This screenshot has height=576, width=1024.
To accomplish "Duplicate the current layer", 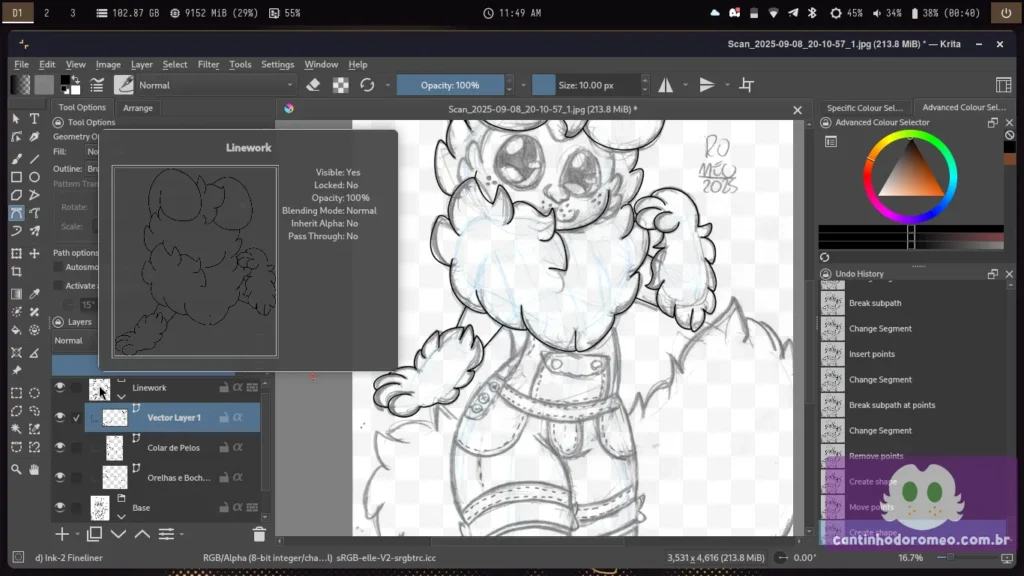I will [x=94, y=534].
